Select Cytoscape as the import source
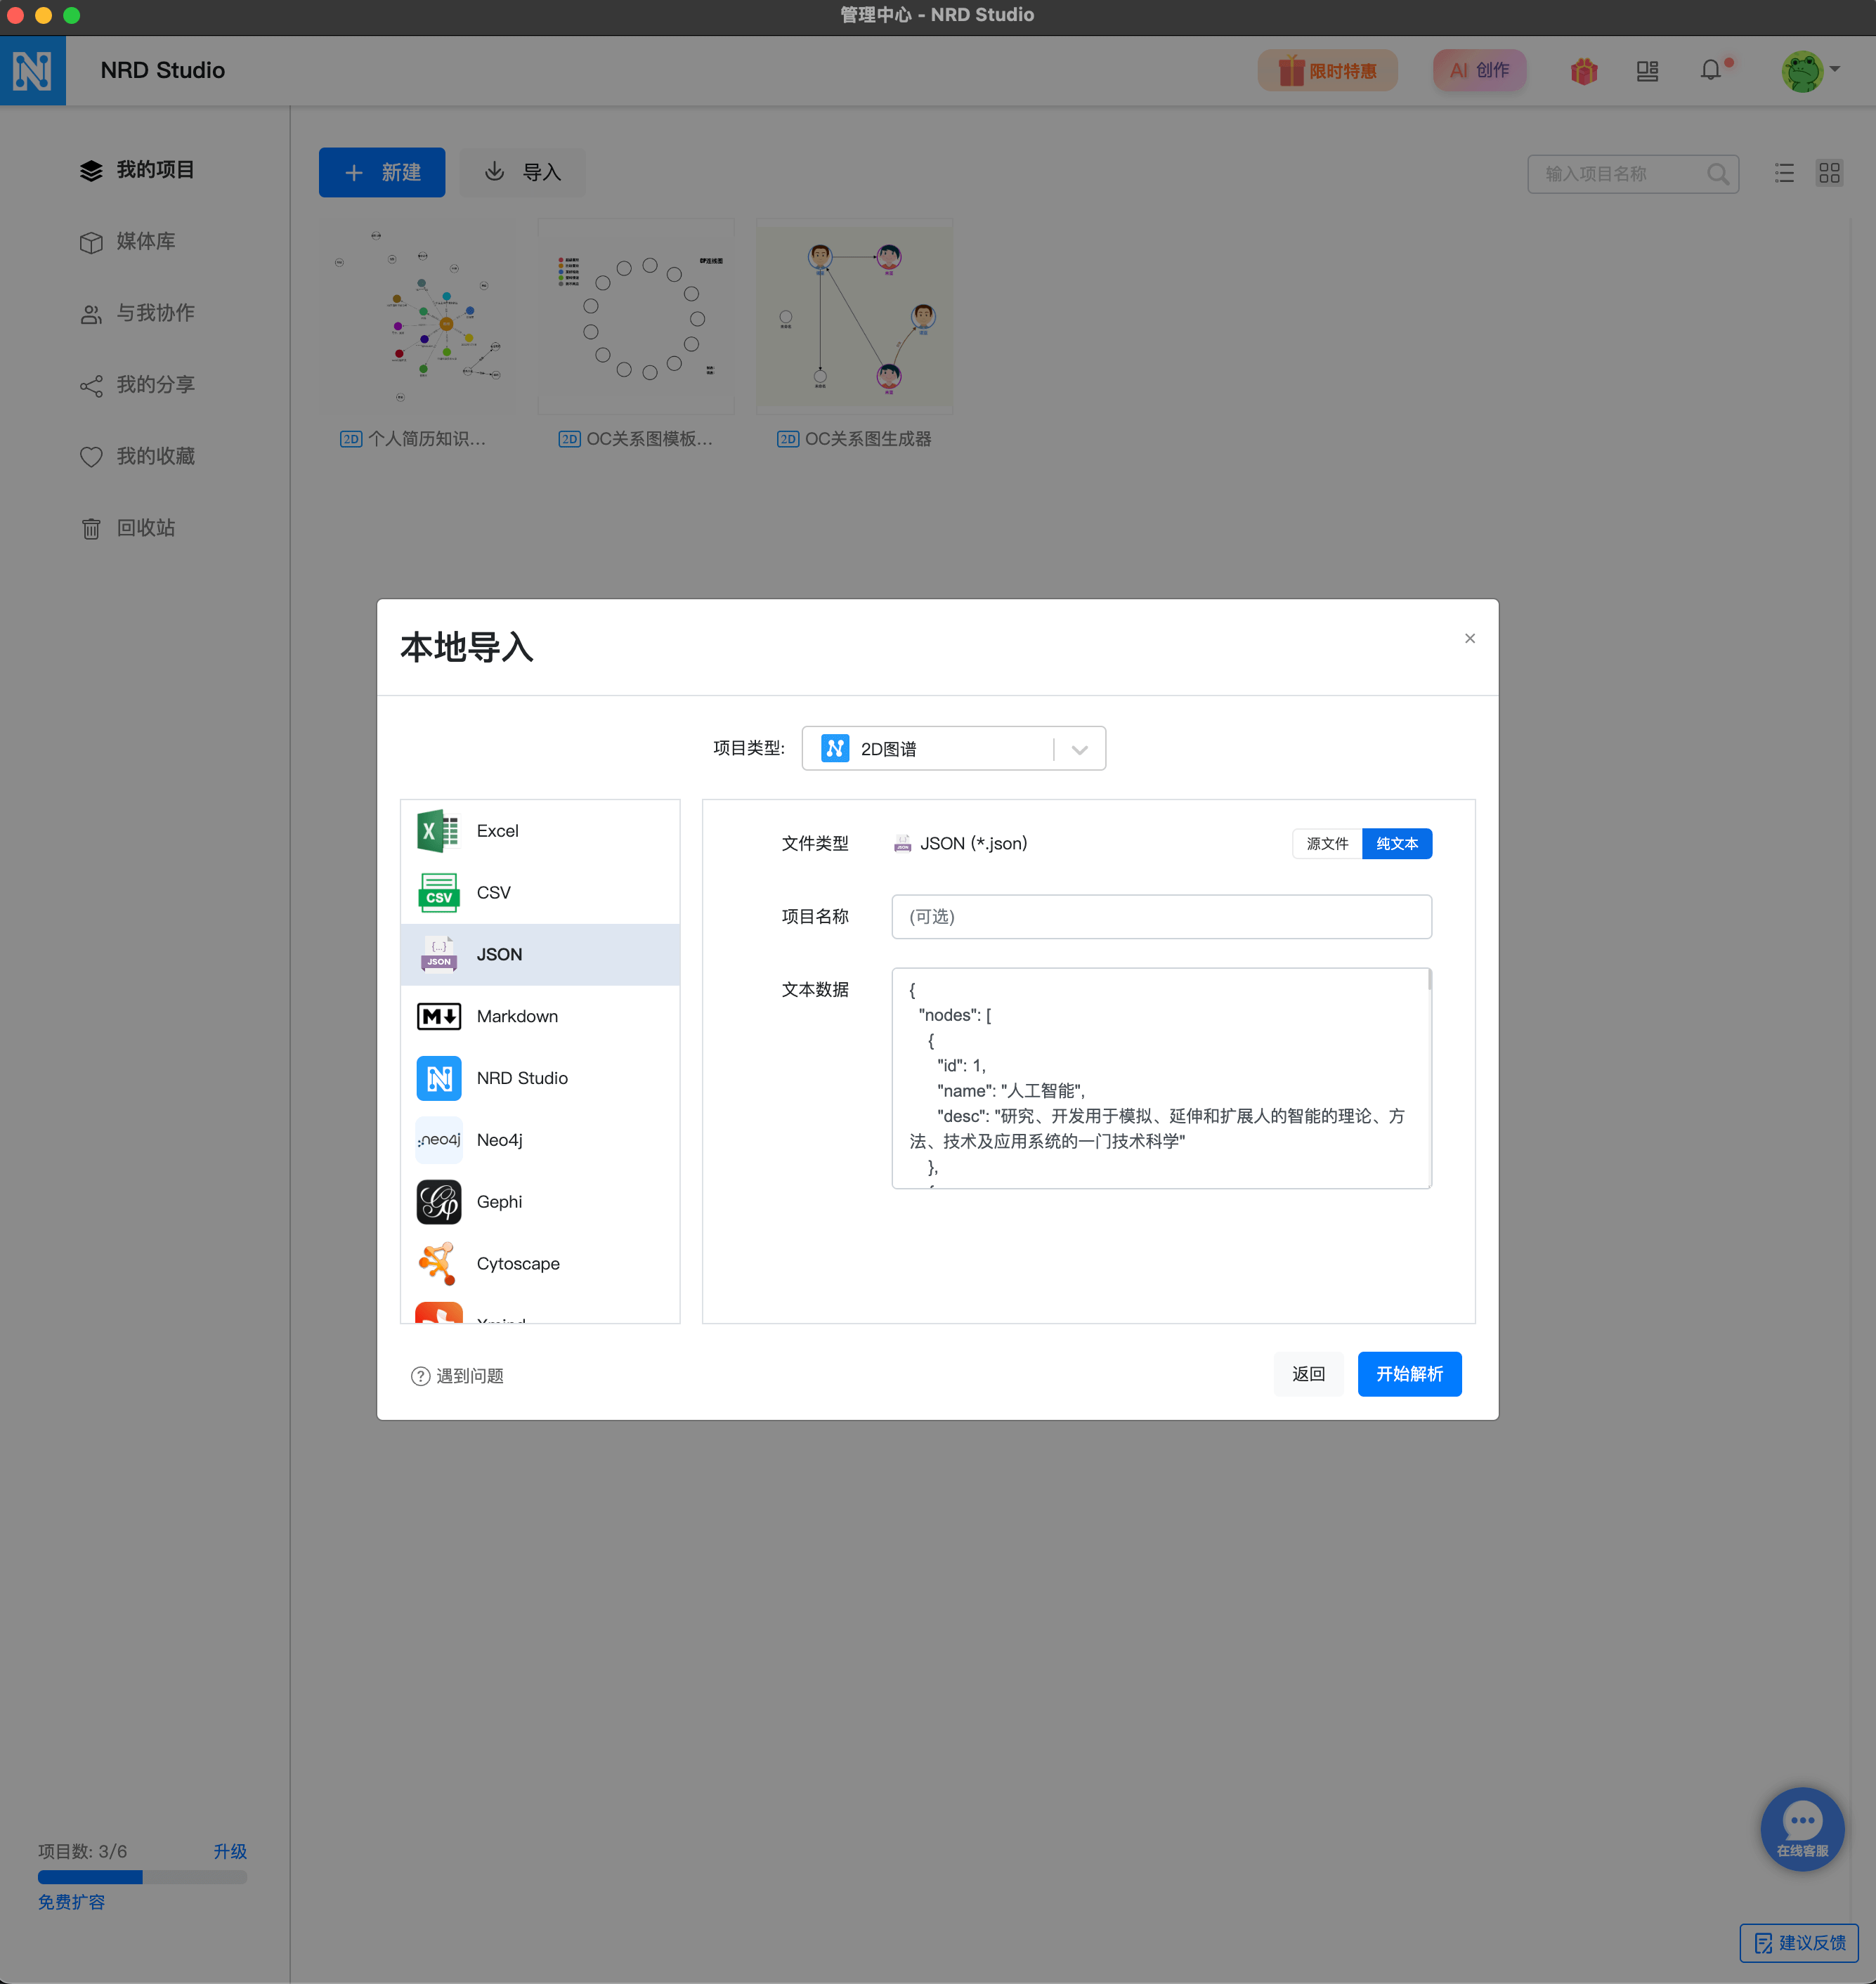 coord(517,1264)
